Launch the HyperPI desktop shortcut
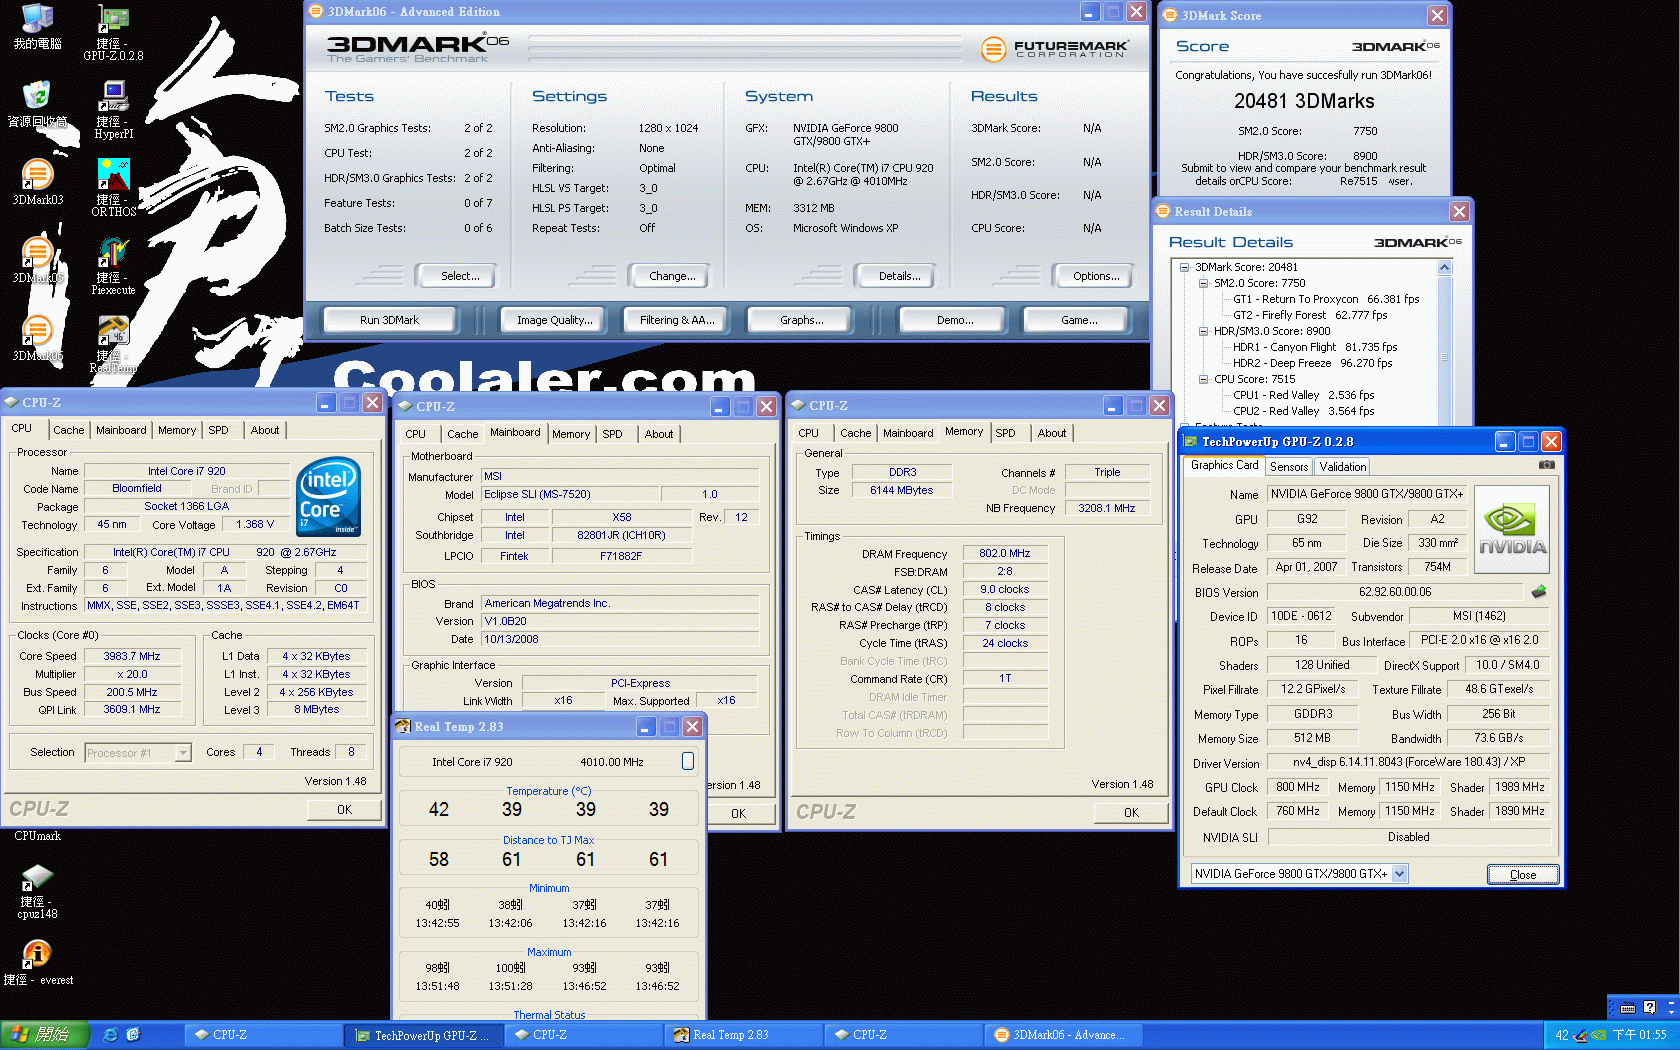Image resolution: width=1680 pixels, height=1050 pixels. (x=113, y=110)
